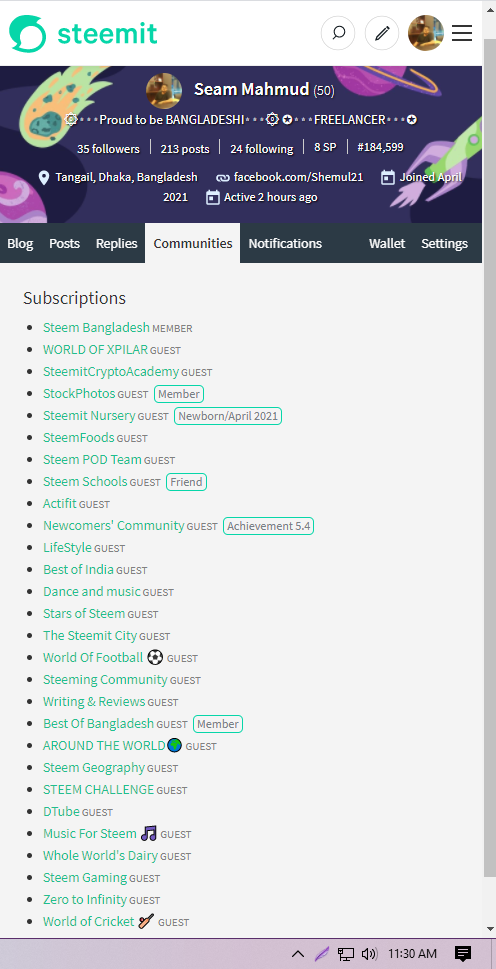Switch to the Blog tab
The image size is (496, 969).
pyautogui.click(x=20, y=243)
